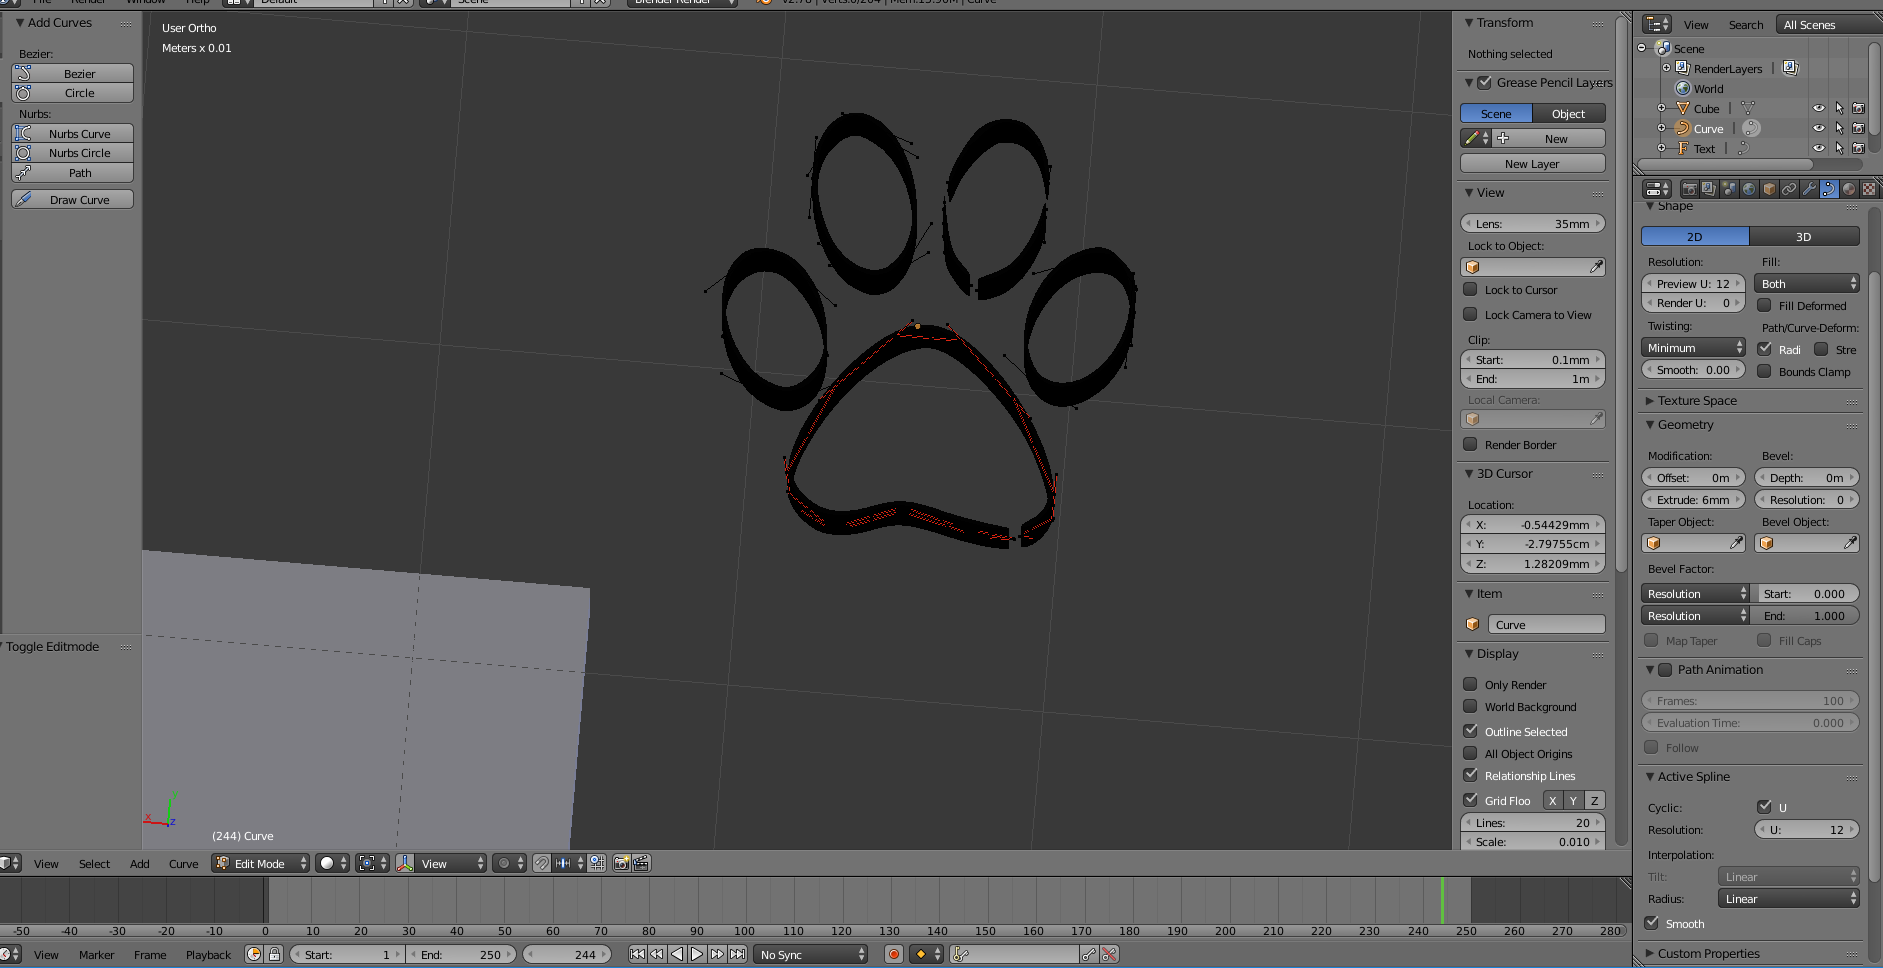This screenshot has height=968, width=1883.
Task: Open the World properties tab
Action: click(x=1749, y=189)
